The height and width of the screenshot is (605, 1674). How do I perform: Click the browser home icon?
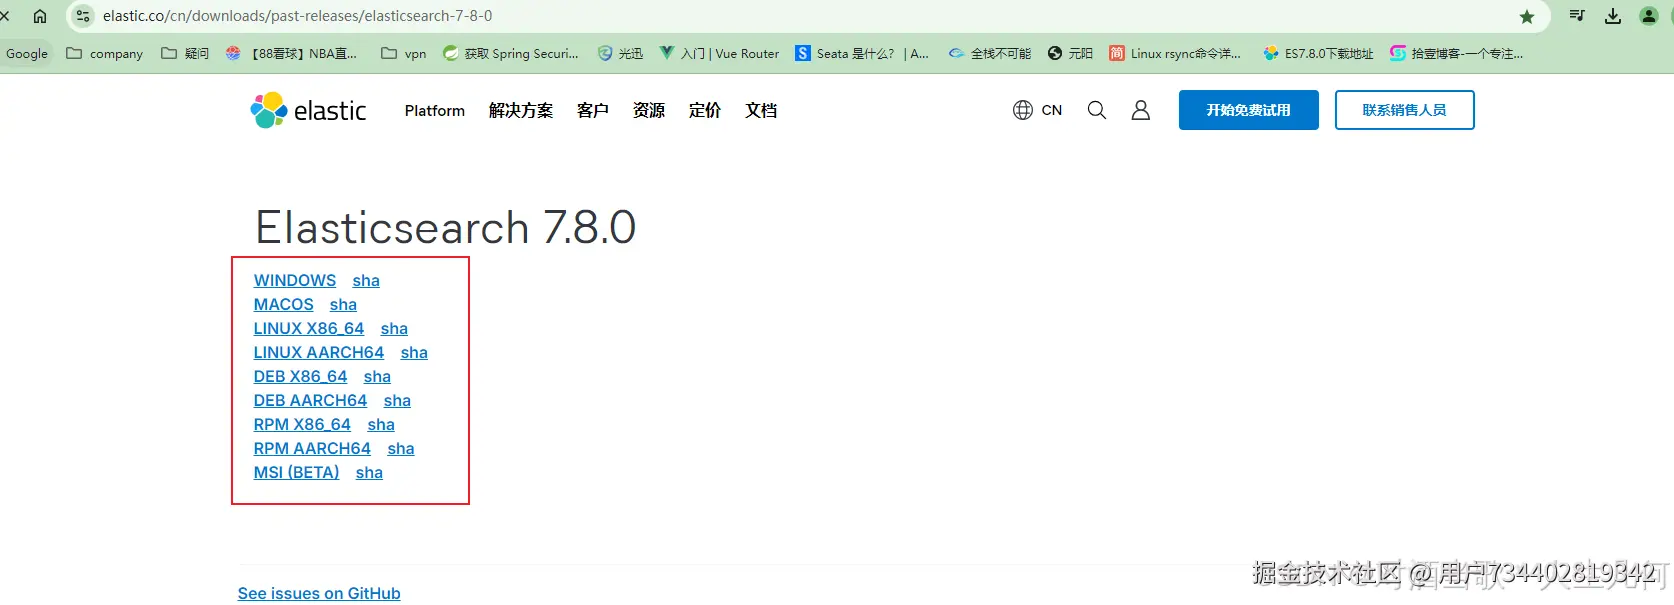coord(40,16)
